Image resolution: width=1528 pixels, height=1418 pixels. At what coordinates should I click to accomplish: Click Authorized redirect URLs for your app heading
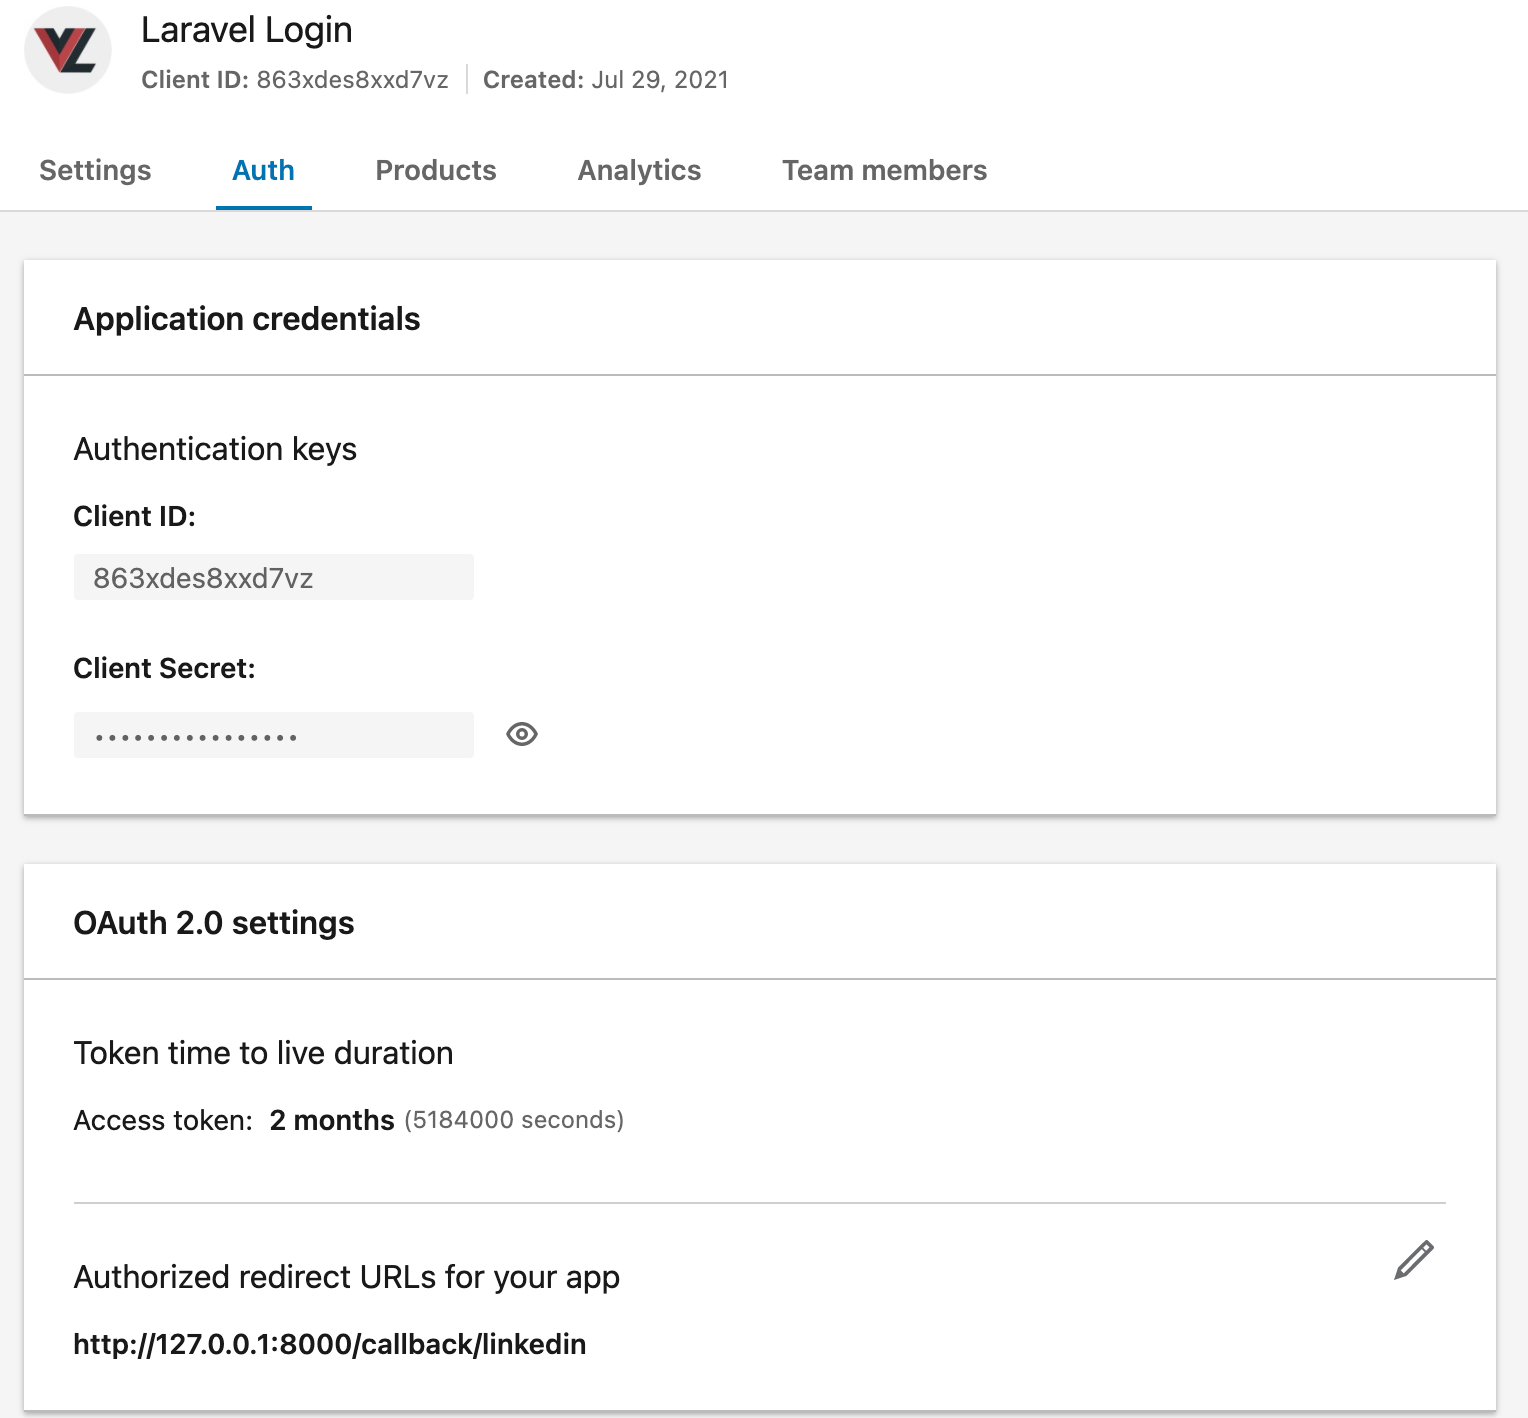(x=347, y=1277)
